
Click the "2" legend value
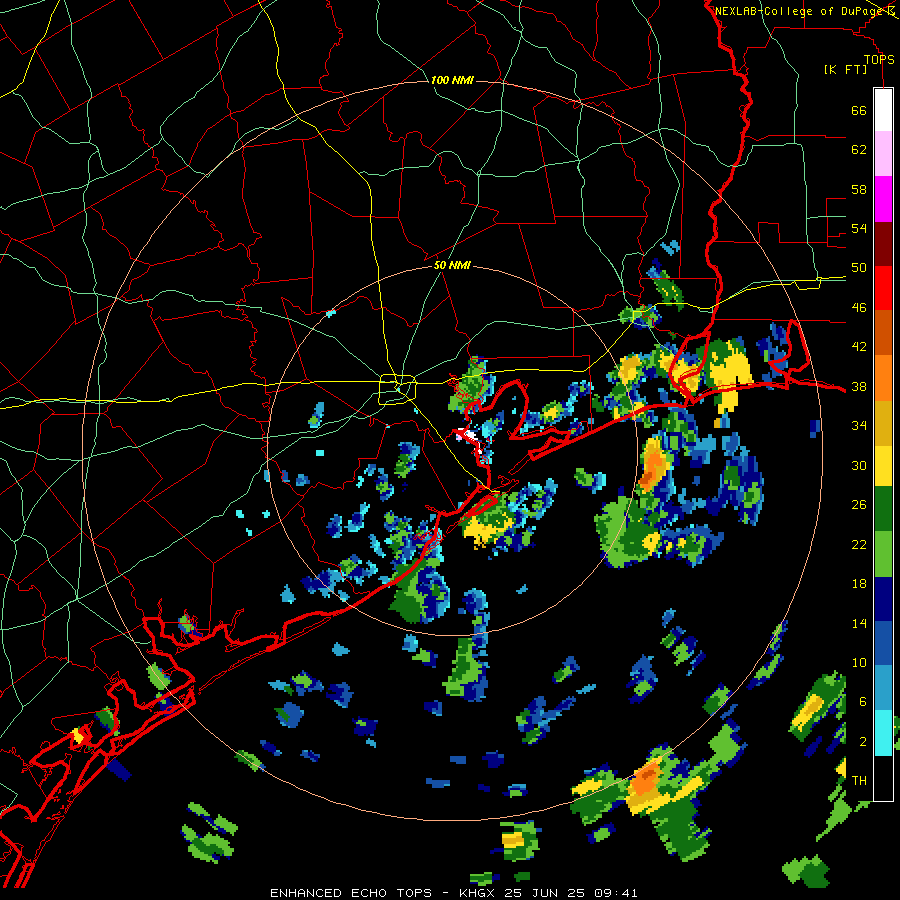(x=863, y=742)
